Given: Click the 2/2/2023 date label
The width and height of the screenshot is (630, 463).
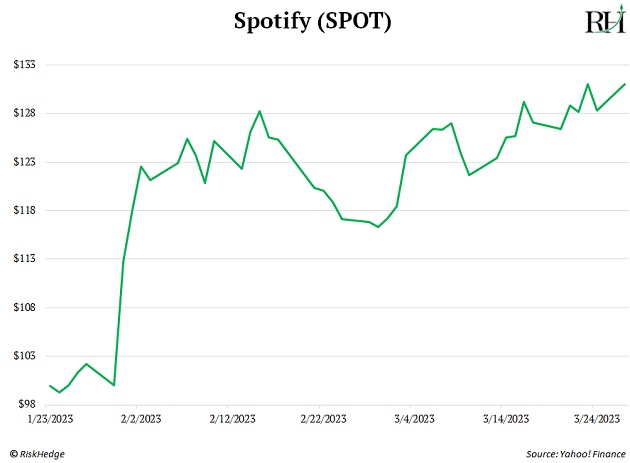Looking at the screenshot, I should (x=141, y=419).
